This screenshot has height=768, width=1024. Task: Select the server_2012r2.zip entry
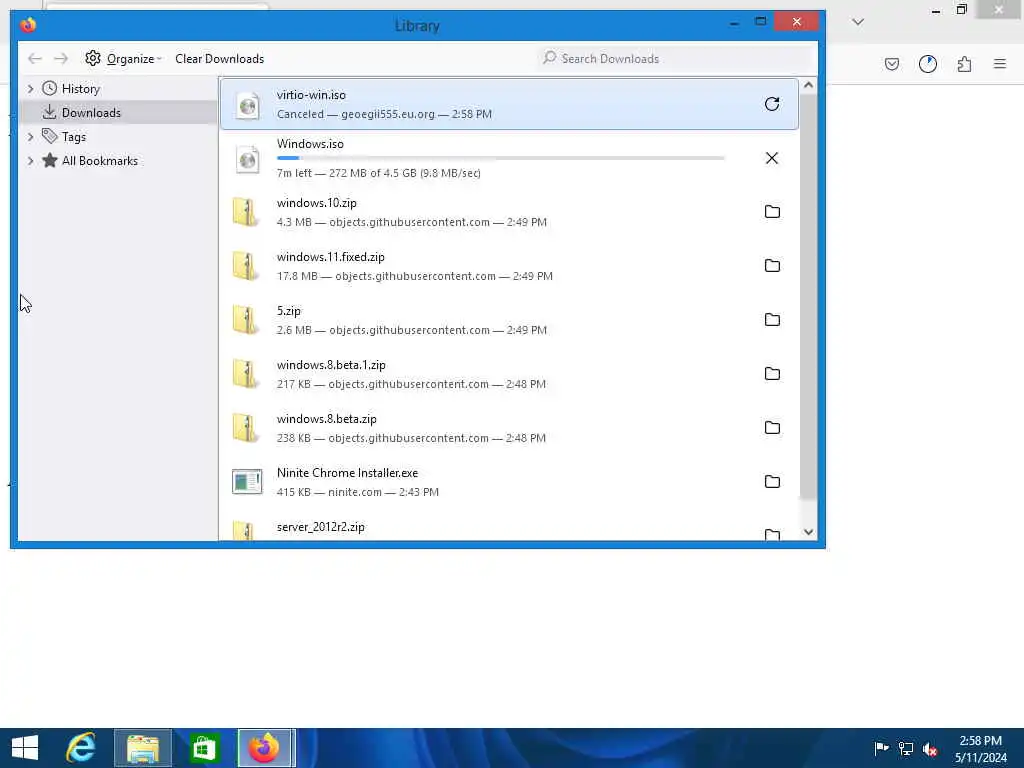pos(509,529)
